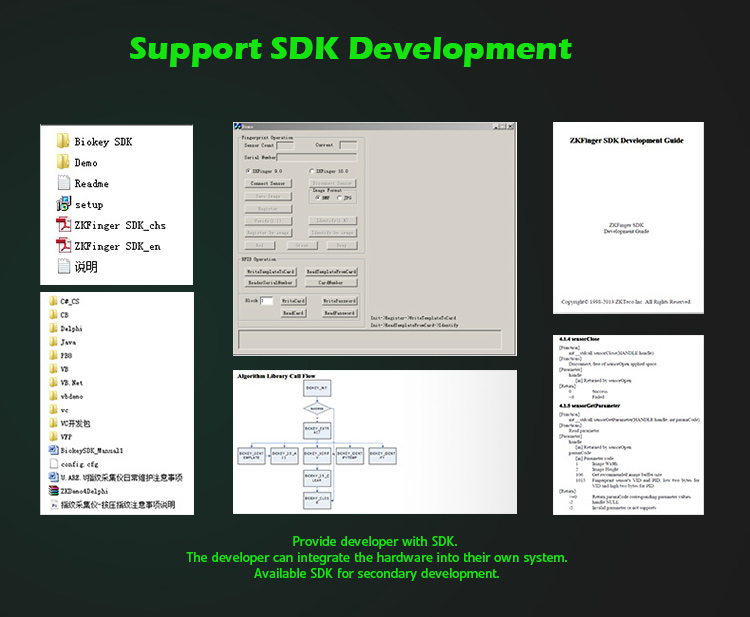Open the Java folder icon
Screen dimensions: 750x617
[54, 342]
